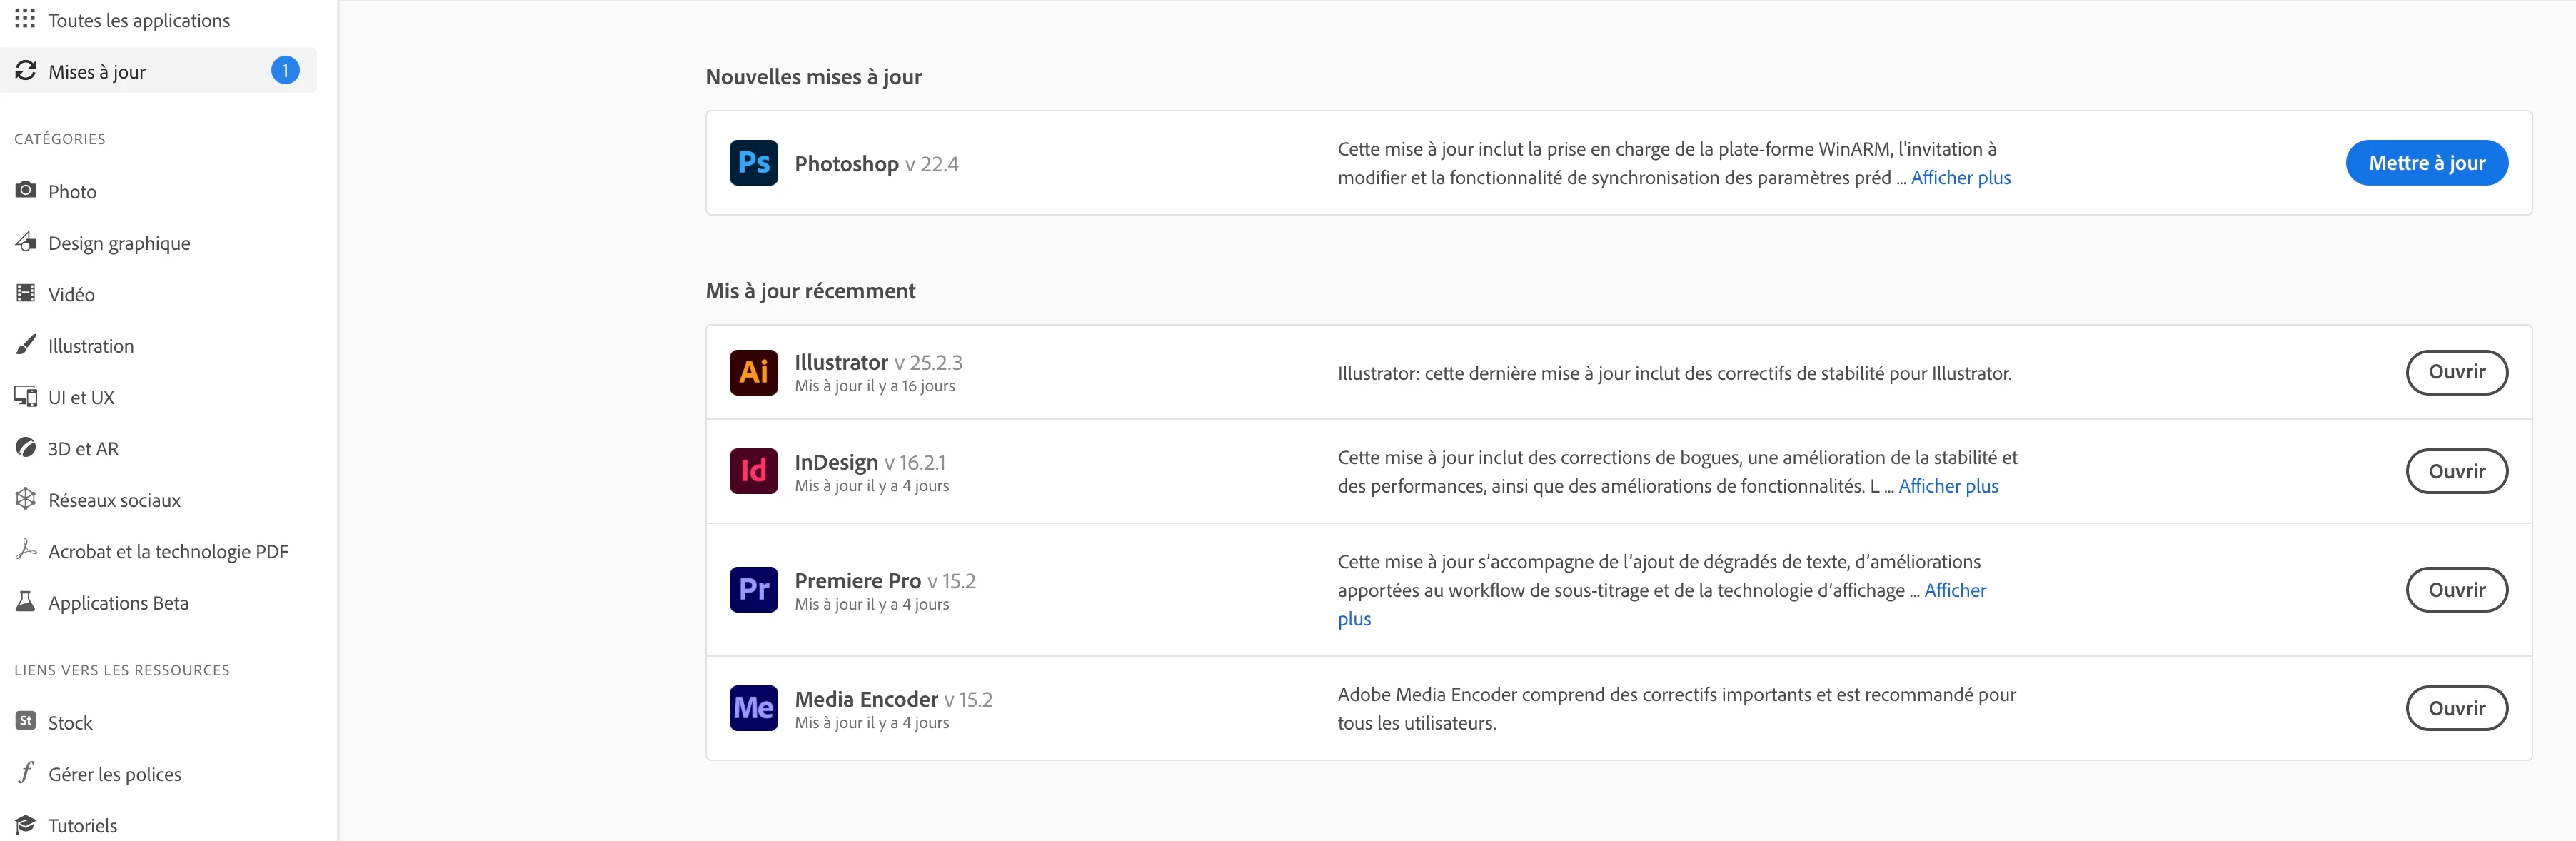2576x841 pixels.
Task: Click the 3D et AR icon
Action: 26,448
